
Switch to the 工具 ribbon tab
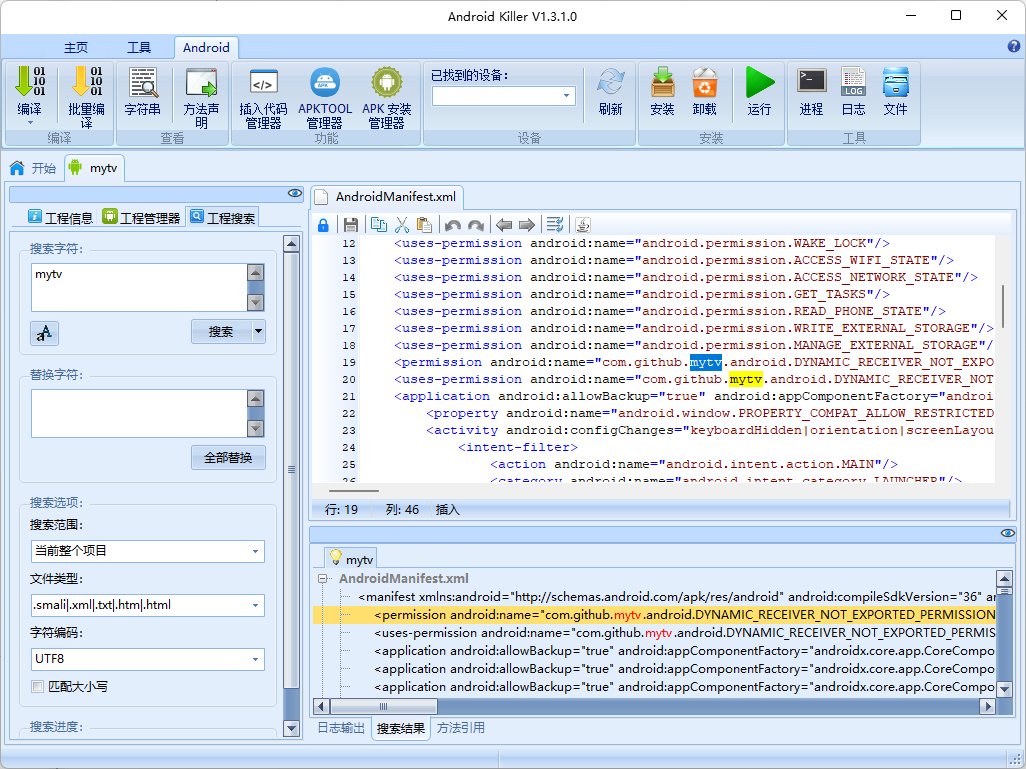click(139, 47)
